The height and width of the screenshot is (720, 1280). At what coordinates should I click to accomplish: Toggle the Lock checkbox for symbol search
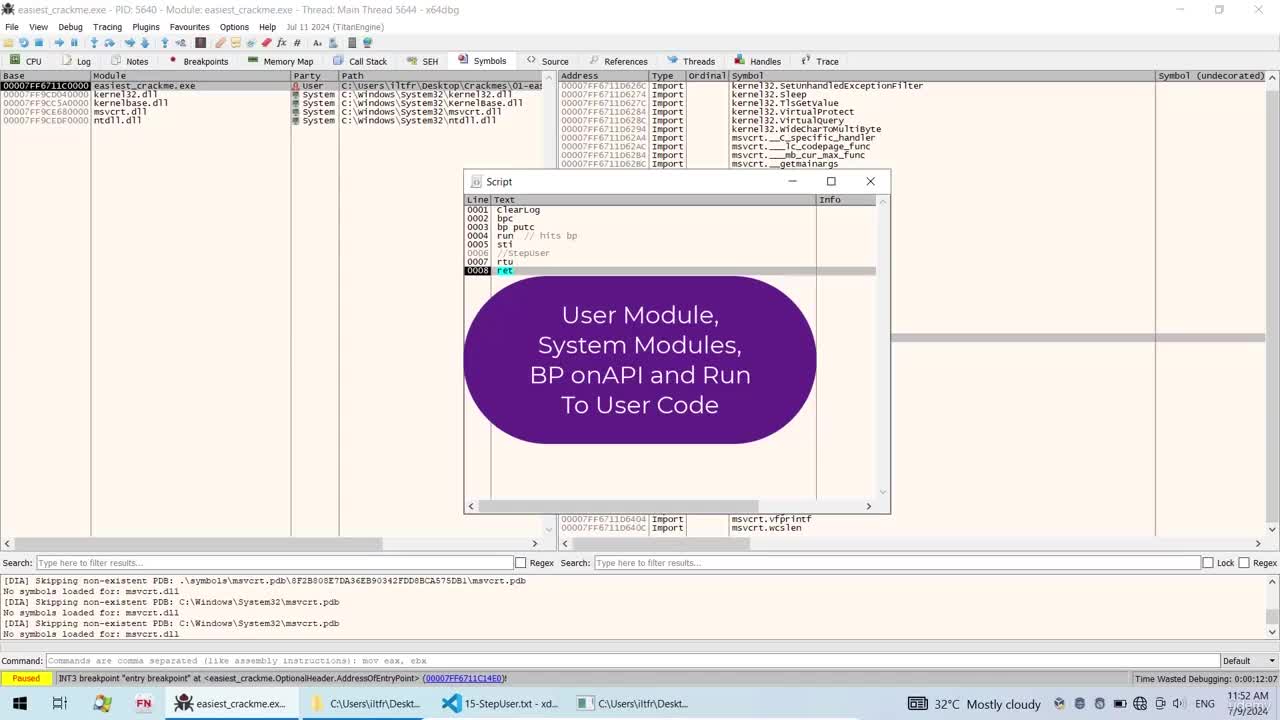click(x=1208, y=563)
